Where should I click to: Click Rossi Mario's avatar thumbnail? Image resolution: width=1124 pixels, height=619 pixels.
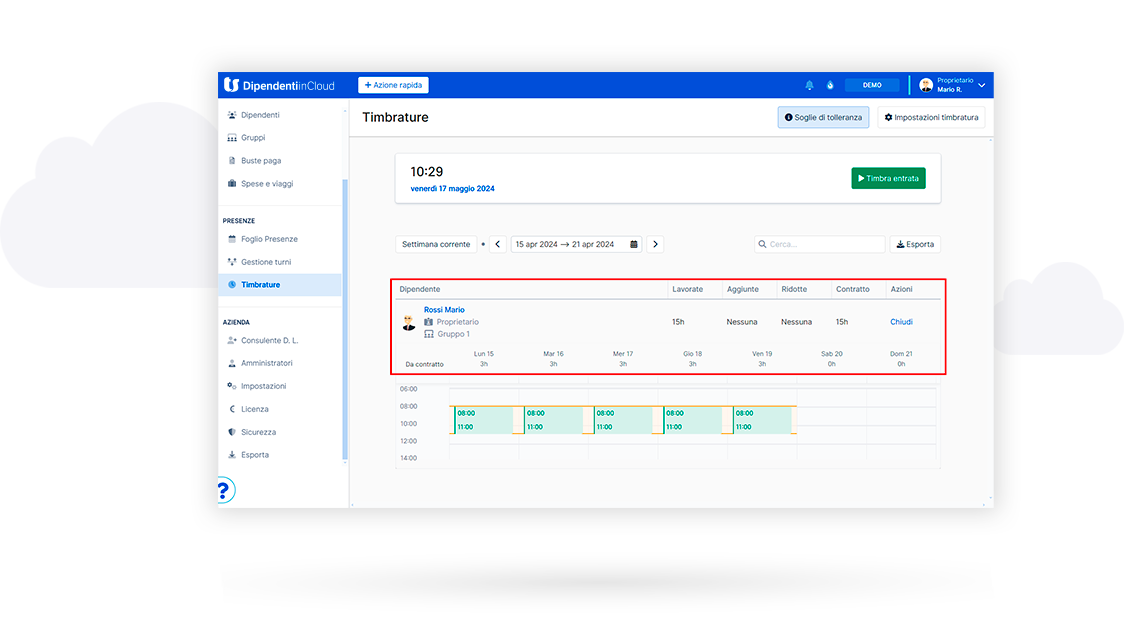pos(409,323)
